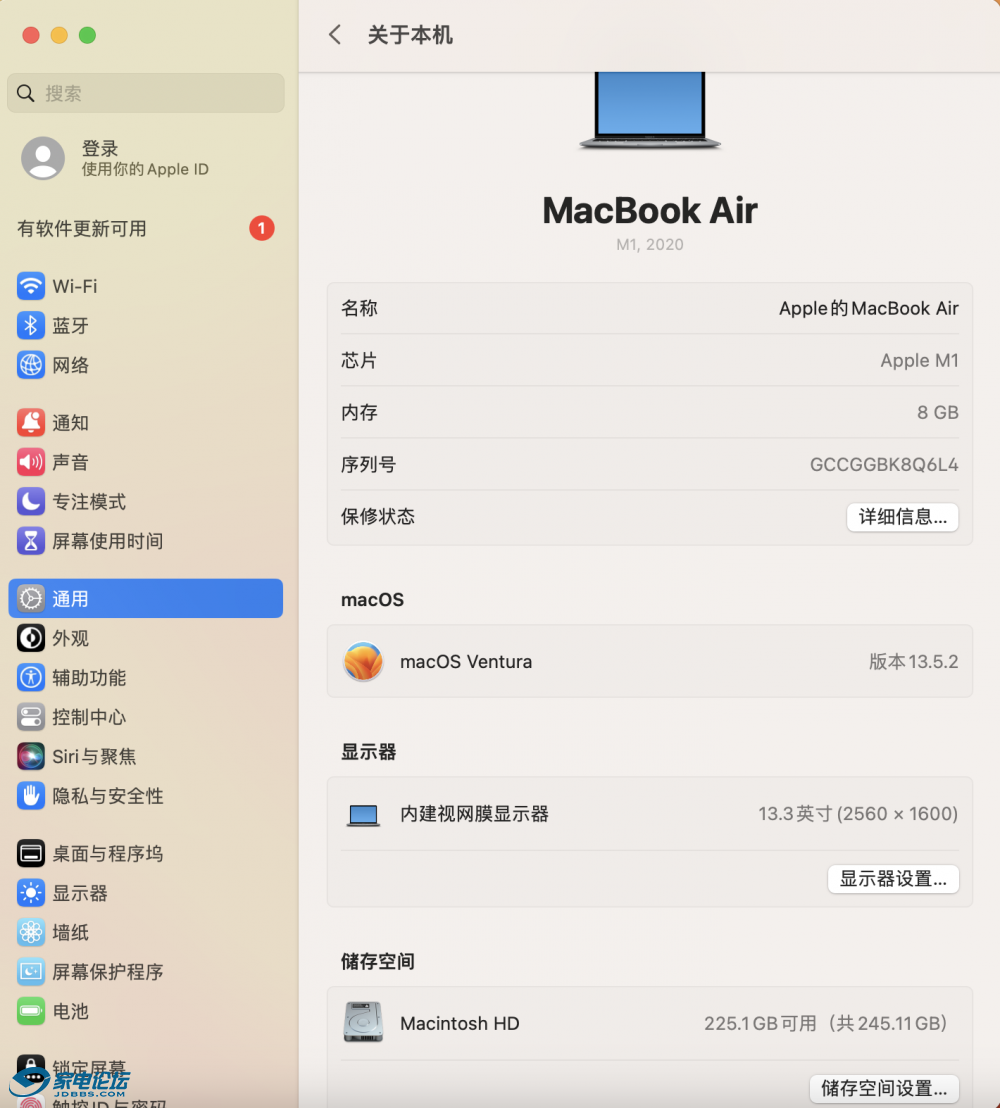This screenshot has width=1000, height=1108.
Task: Open 专注模式 moon icon
Action: [30, 502]
